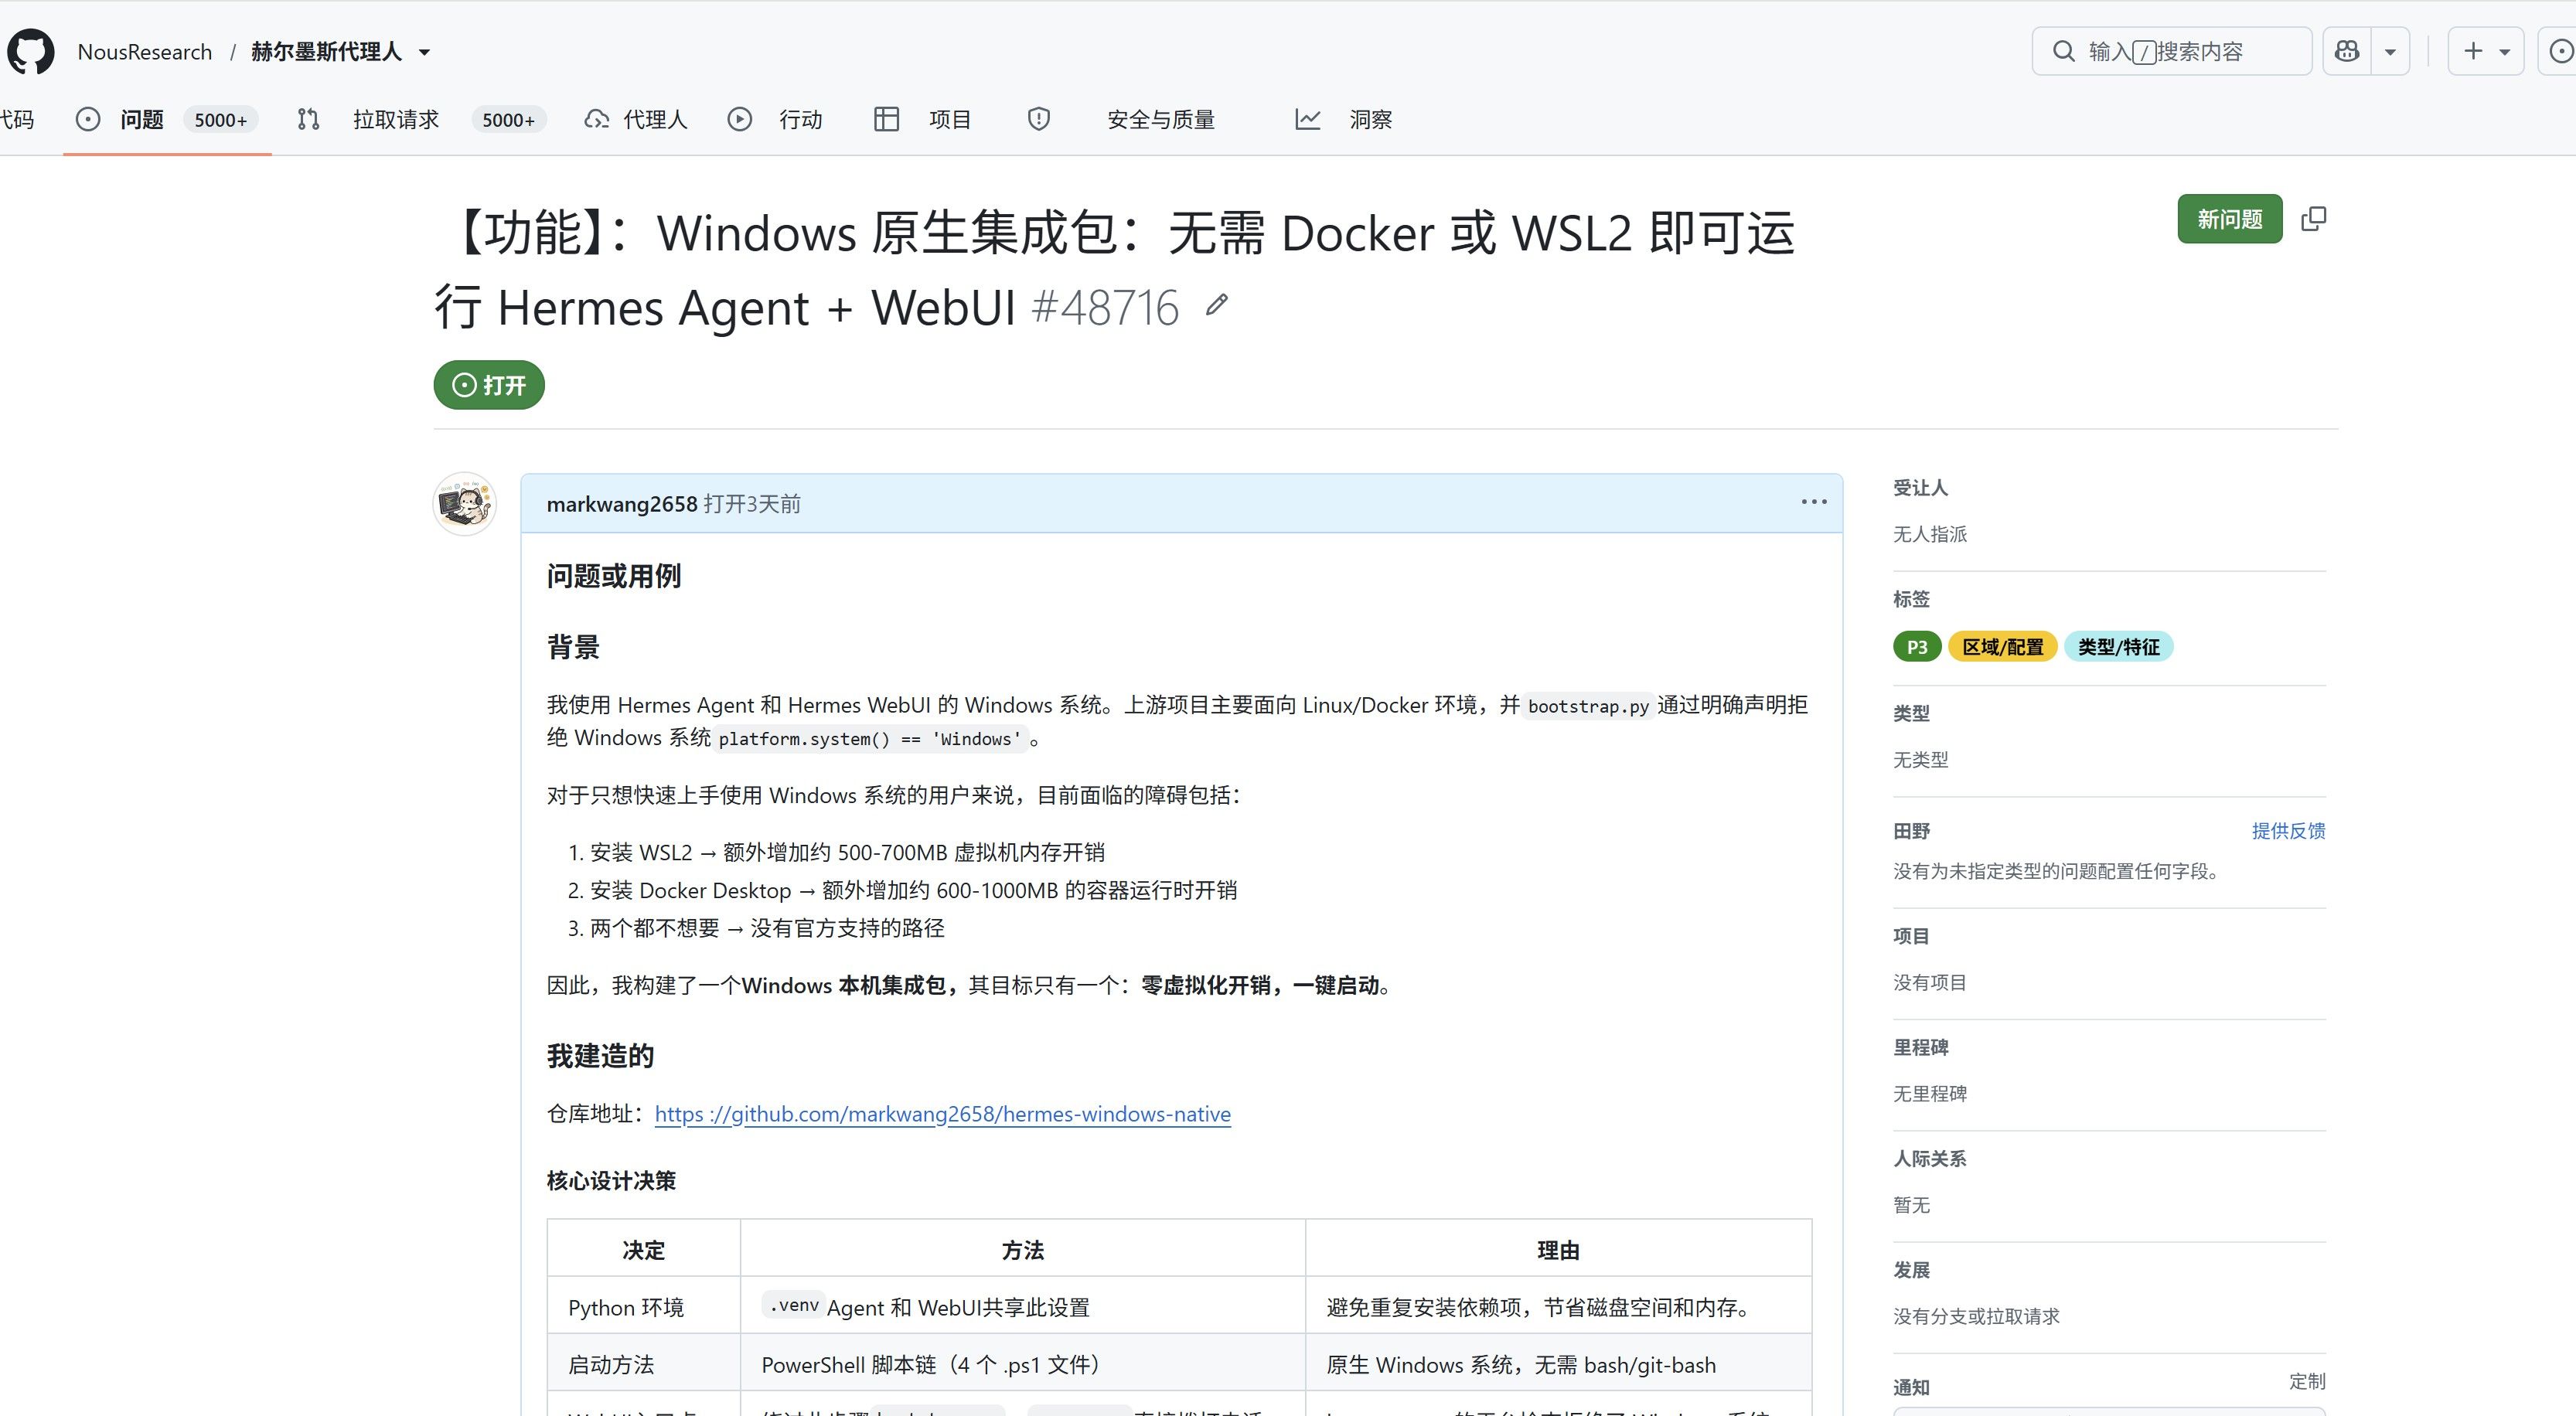Click the 启动方法 table cell
The width and height of the screenshot is (2576, 1416).
(643, 1362)
